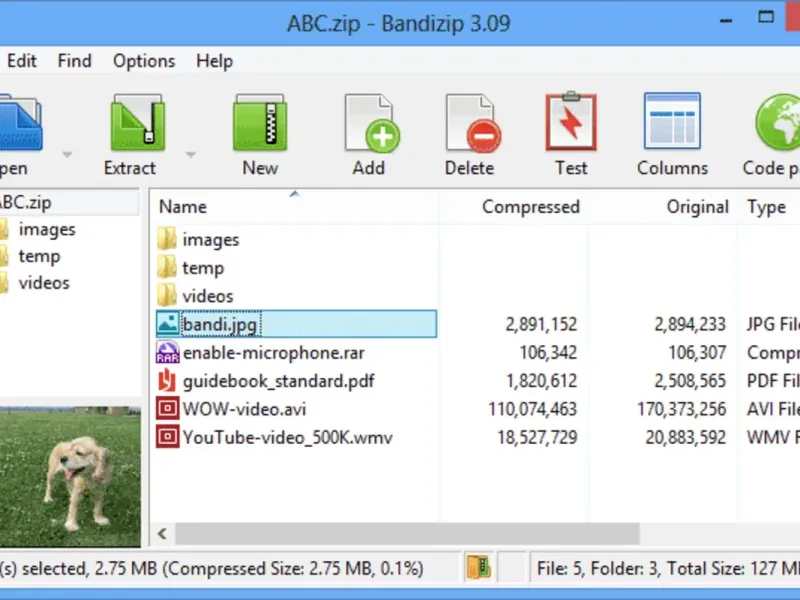
Task: Click original size 20,883,592
Action: (x=686, y=438)
